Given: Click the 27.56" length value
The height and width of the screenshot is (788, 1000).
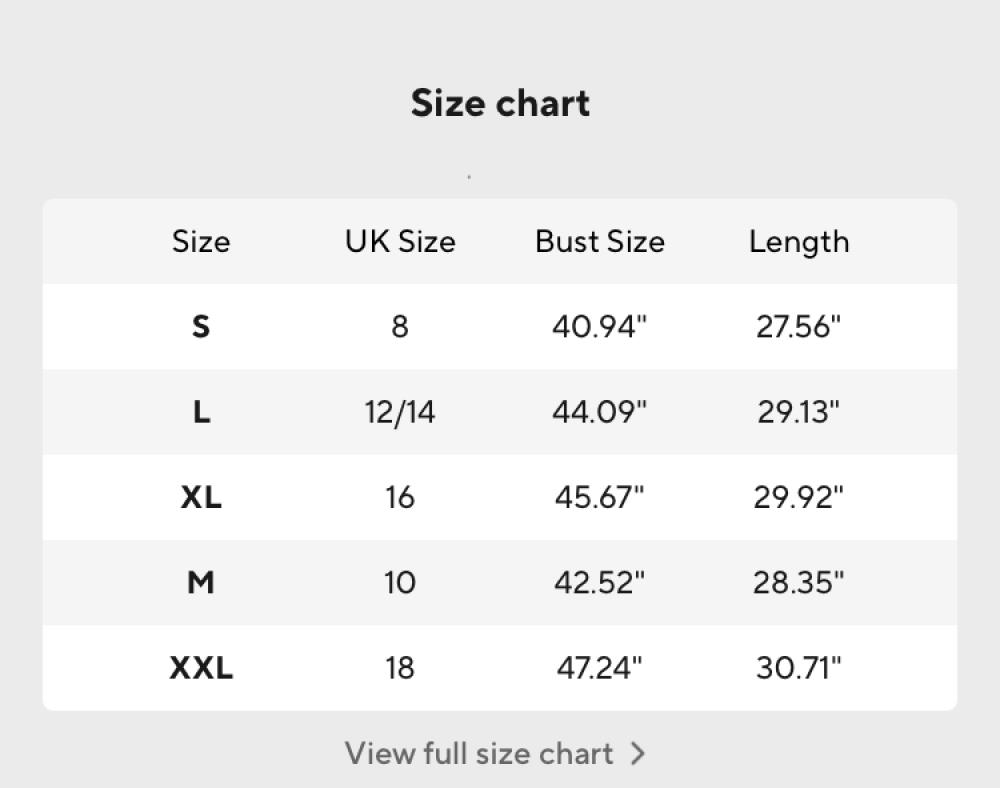Looking at the screenshot, I should pos(799,327).
